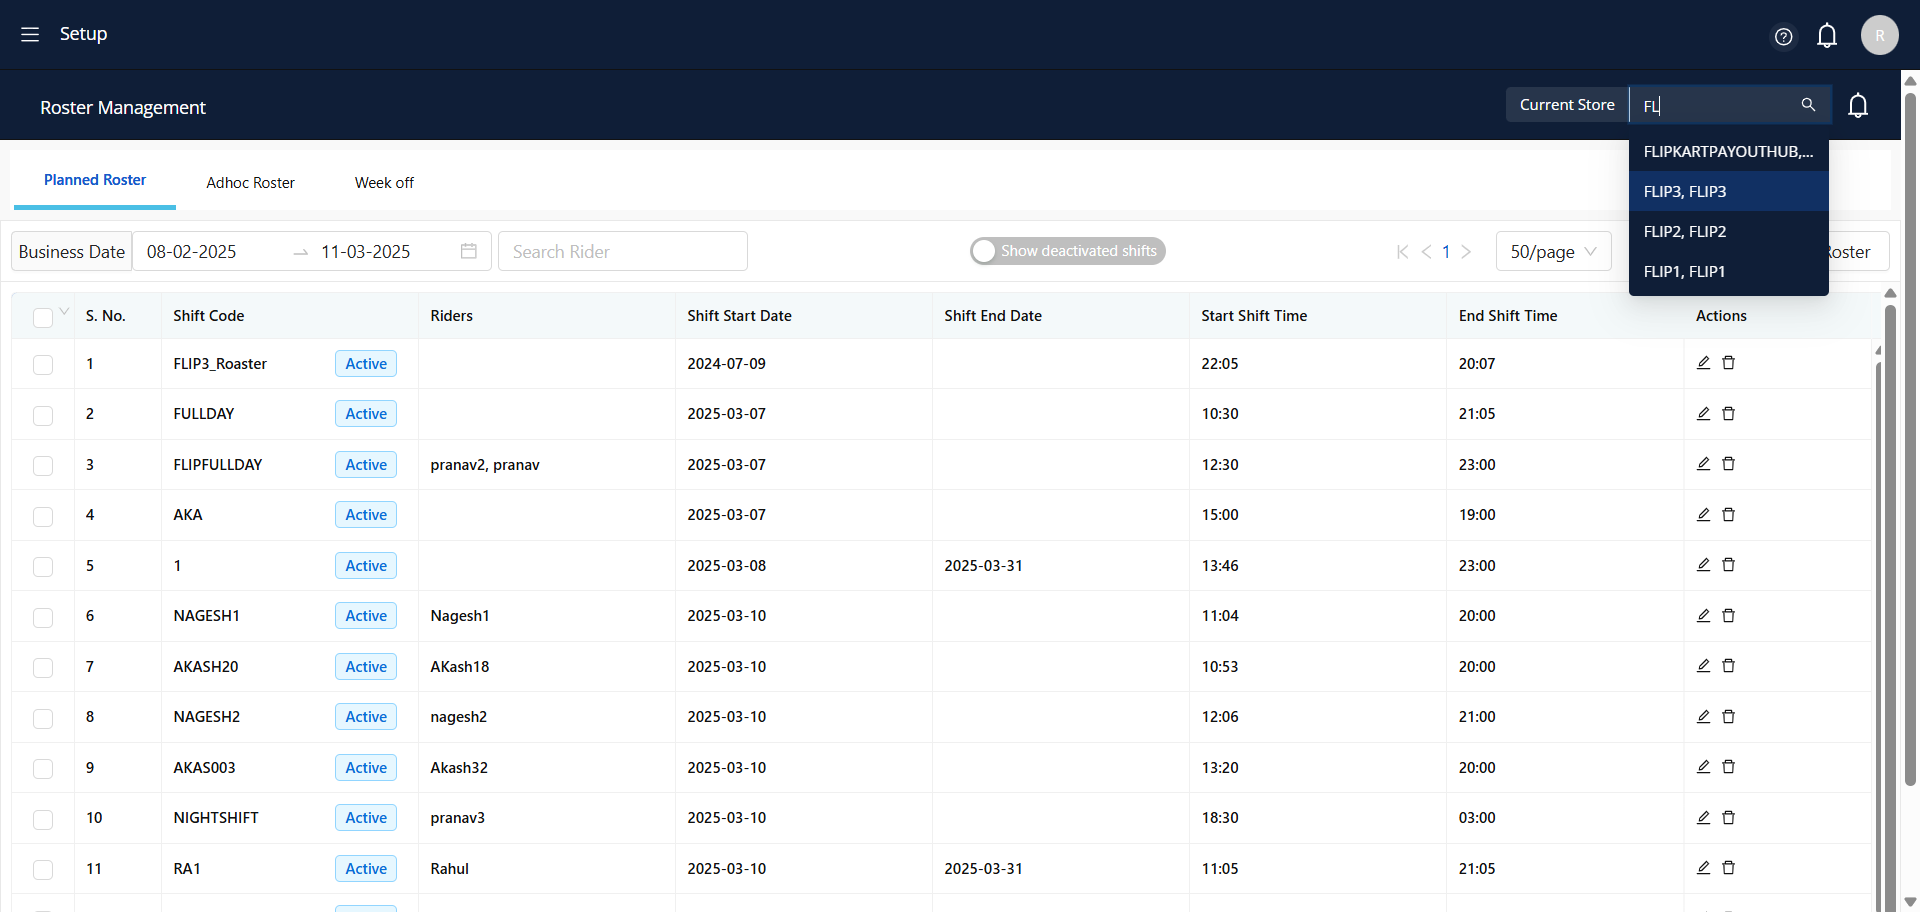Delete the RA1 shift
The image size is (1920, 912).
[x=1728, y=868]
